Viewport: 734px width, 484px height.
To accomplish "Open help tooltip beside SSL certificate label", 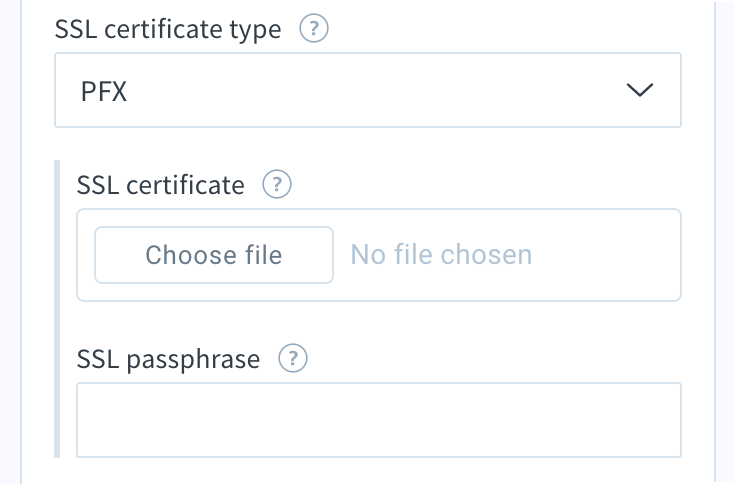I will [x=277, y=184].
